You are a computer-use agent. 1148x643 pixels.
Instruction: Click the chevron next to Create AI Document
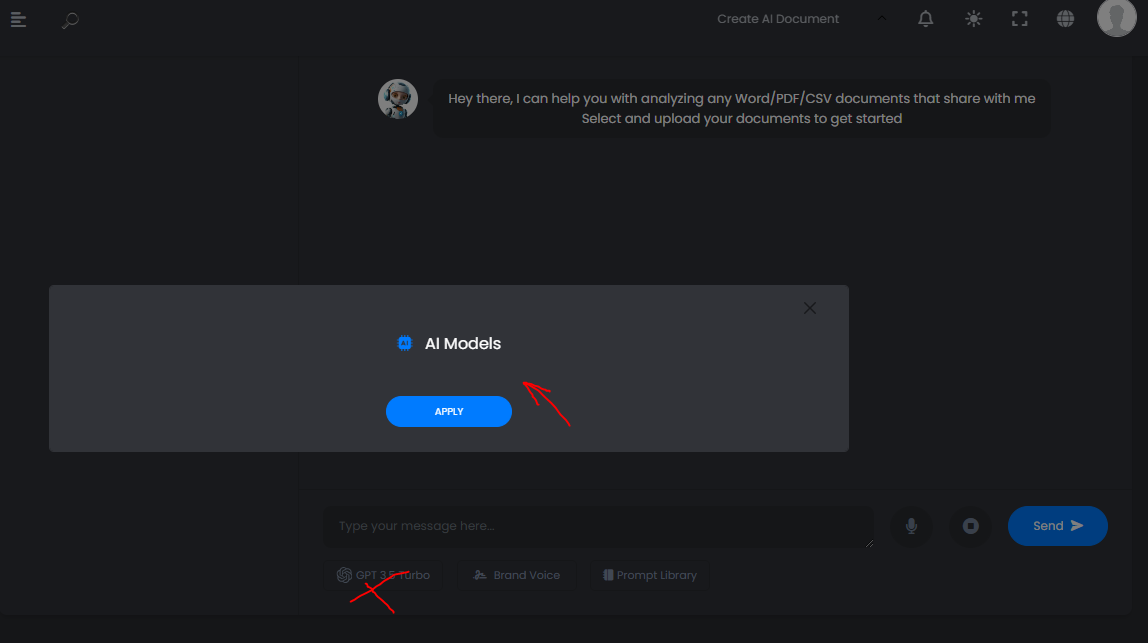tap(882, 19)
